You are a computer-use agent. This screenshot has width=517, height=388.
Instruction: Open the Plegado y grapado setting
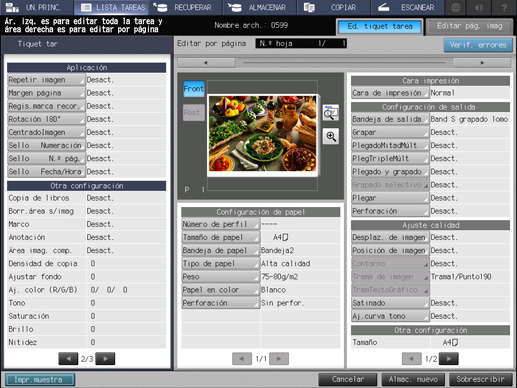pyautogui.click(x=390, y=172)
